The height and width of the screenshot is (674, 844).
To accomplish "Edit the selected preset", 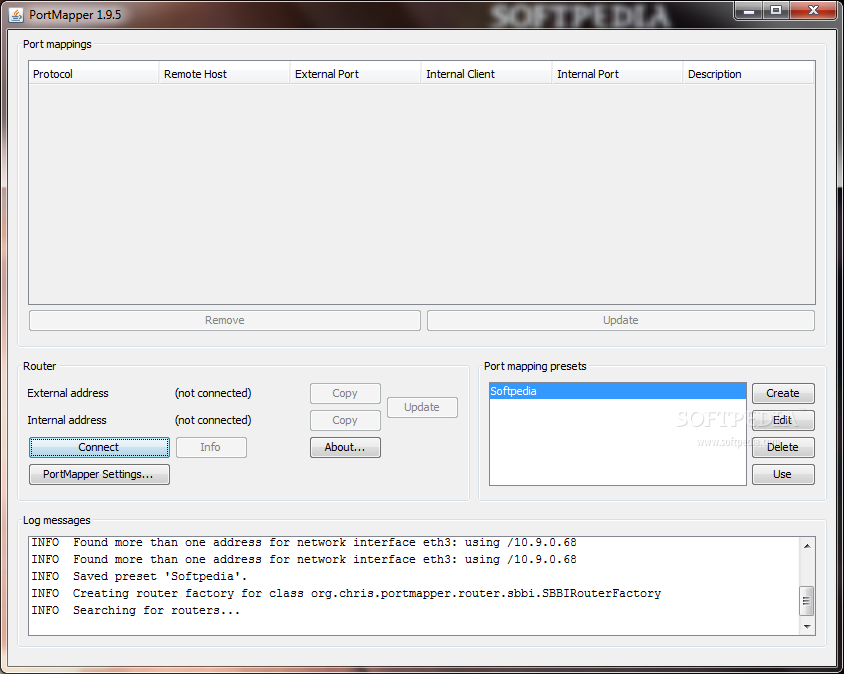I will pos(783,420).
